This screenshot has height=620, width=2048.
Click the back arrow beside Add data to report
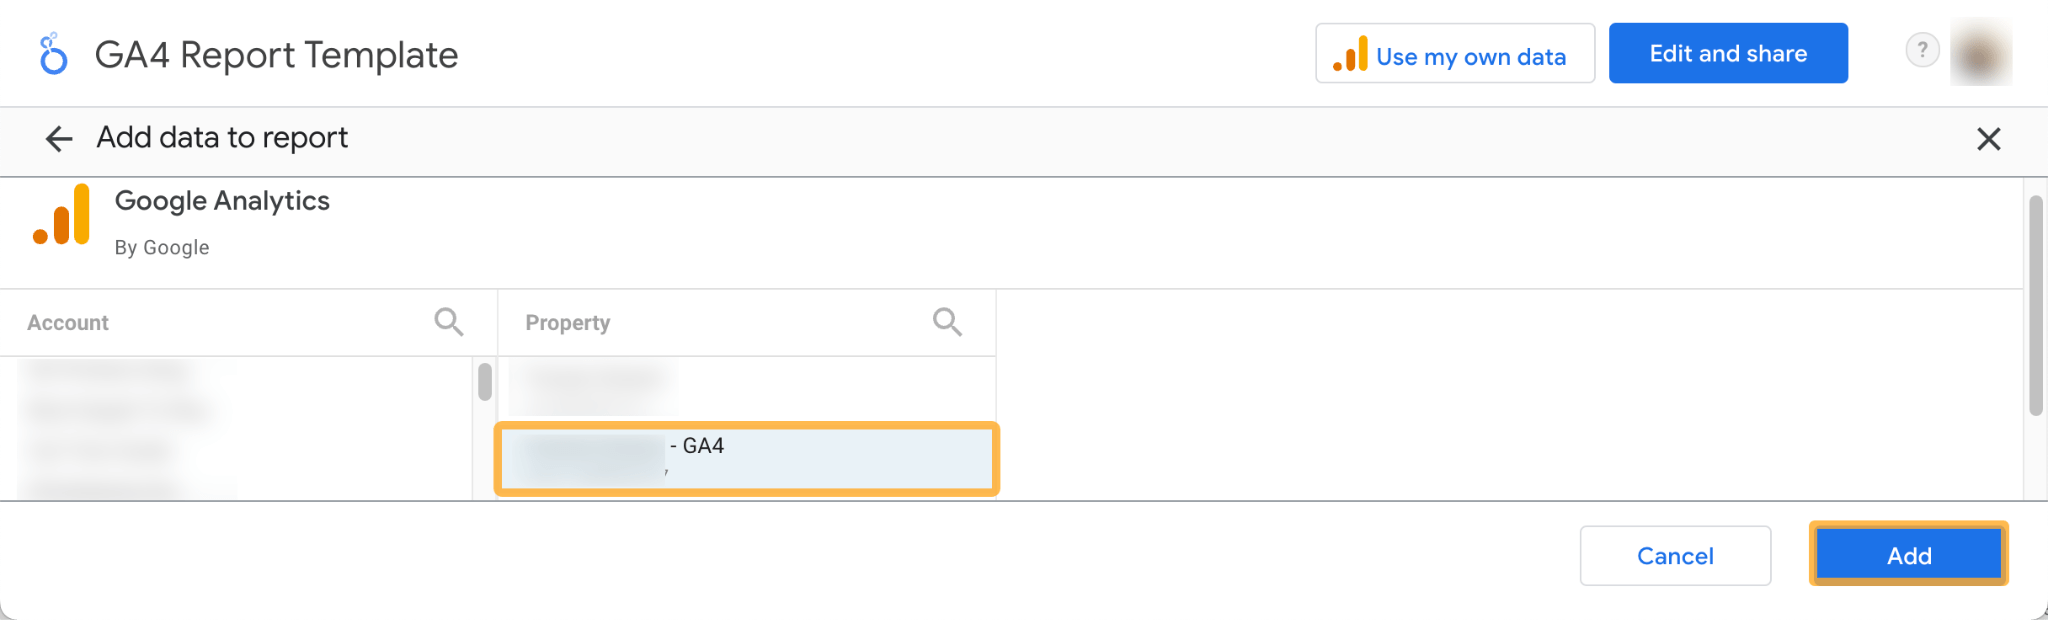[58, 139]
